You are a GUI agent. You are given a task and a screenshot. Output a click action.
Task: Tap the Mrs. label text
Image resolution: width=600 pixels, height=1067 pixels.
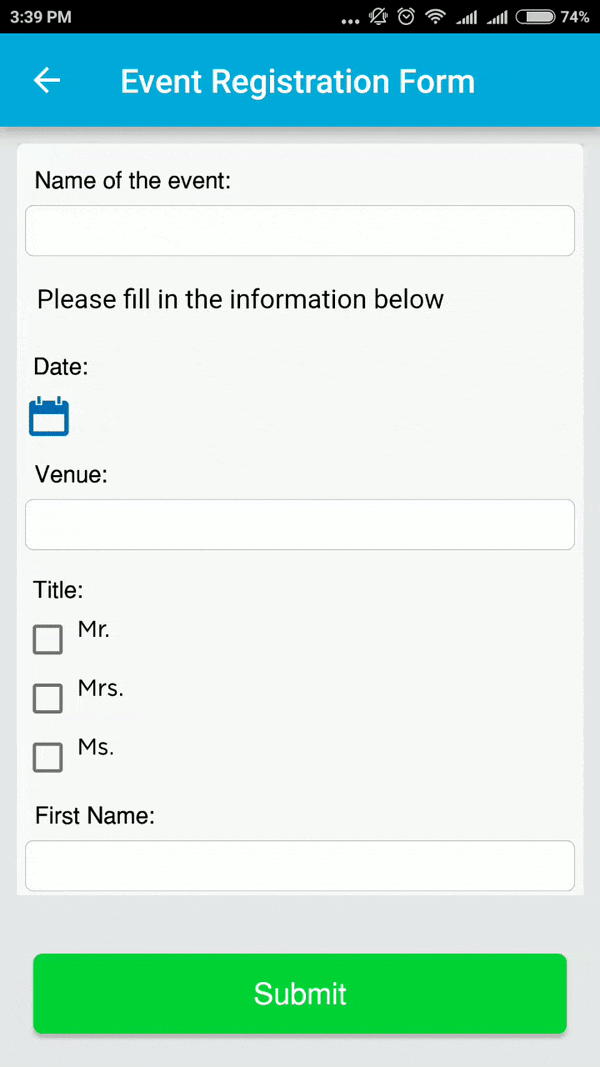click(101, 688)
